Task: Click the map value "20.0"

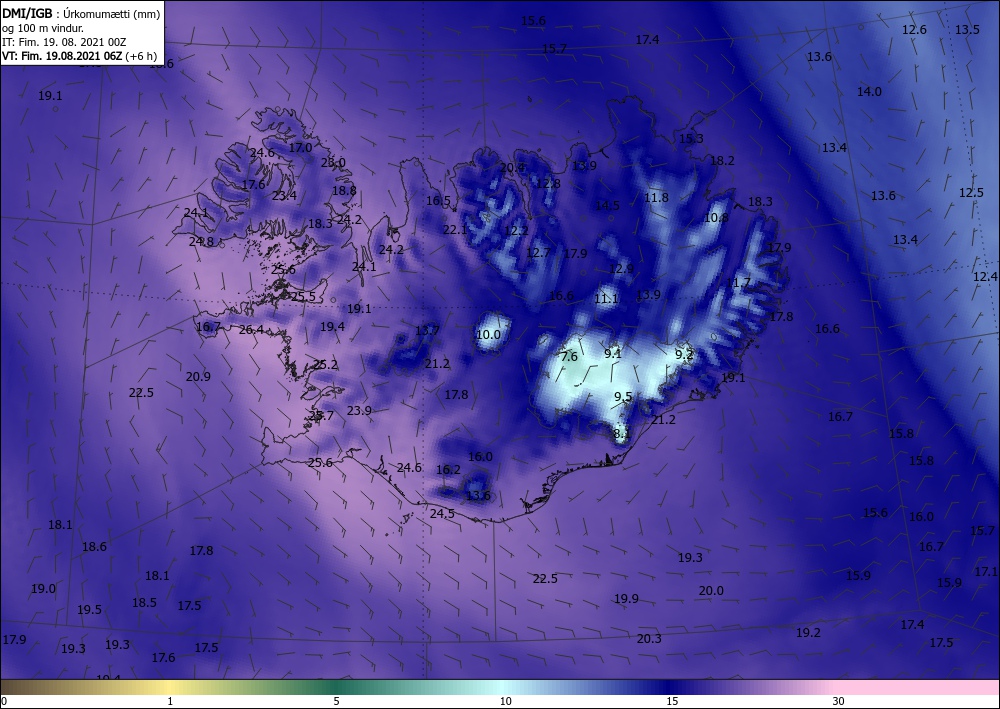Action: (711, 591)
